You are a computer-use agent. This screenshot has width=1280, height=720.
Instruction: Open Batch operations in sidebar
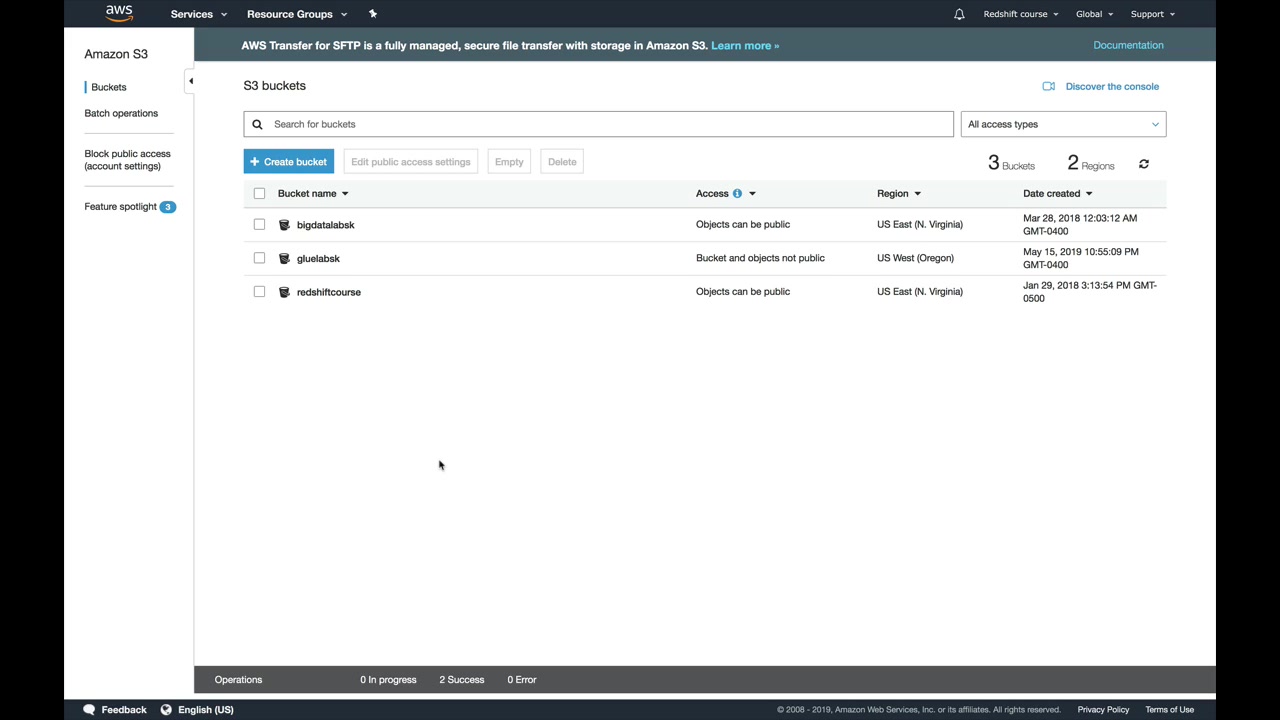[121, 113]
